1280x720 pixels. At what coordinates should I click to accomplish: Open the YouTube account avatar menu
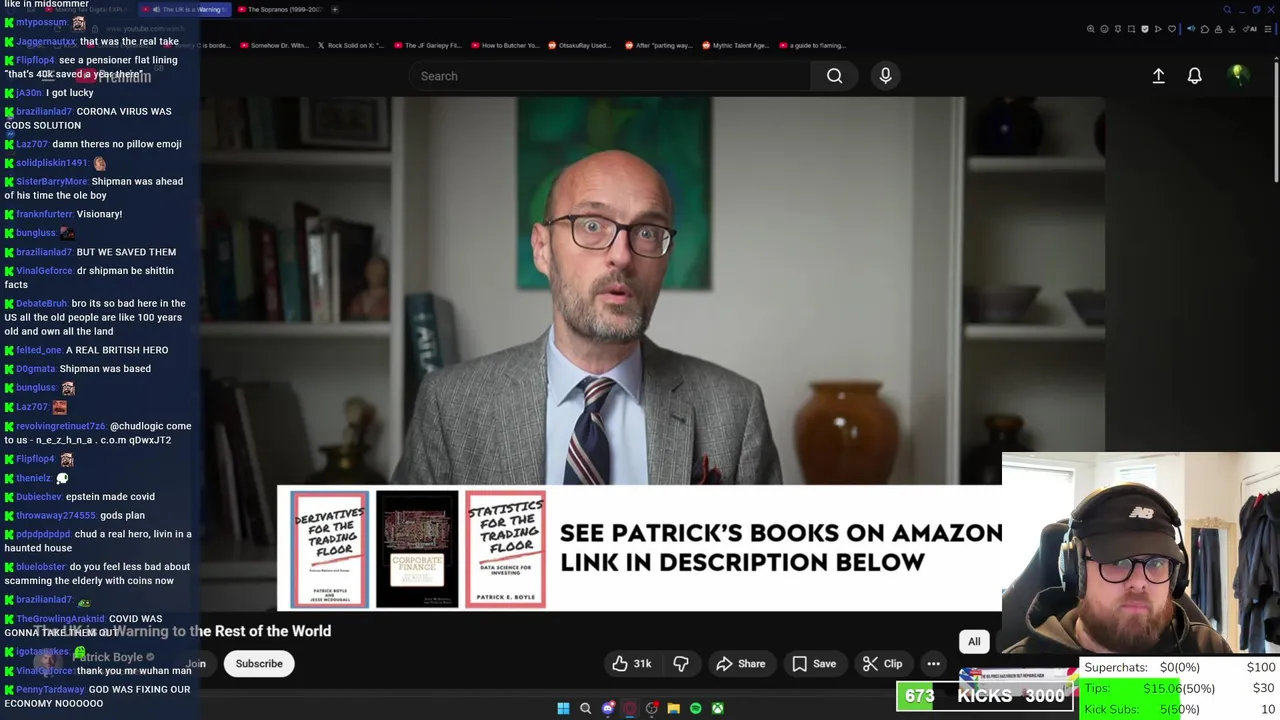pyautogui.click(x=1237, y=75)
